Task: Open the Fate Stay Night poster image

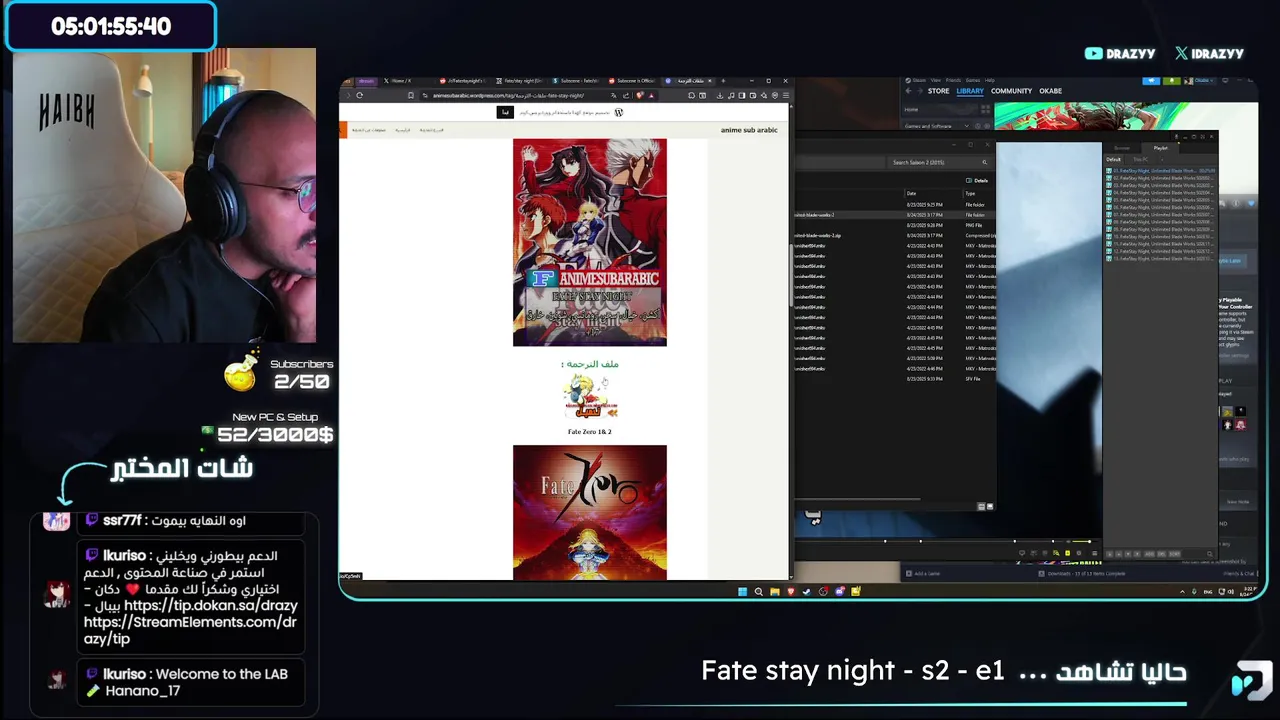Action: [590, 242]
